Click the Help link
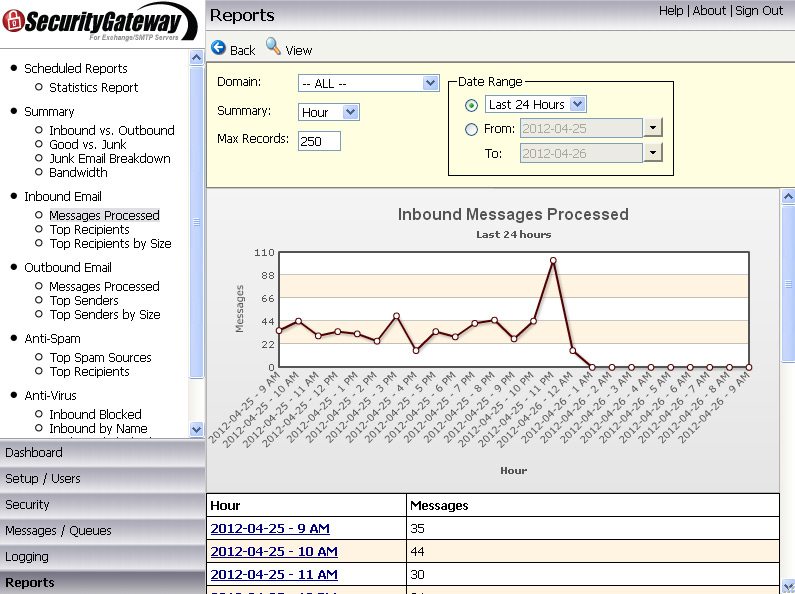 click(671, 11)
